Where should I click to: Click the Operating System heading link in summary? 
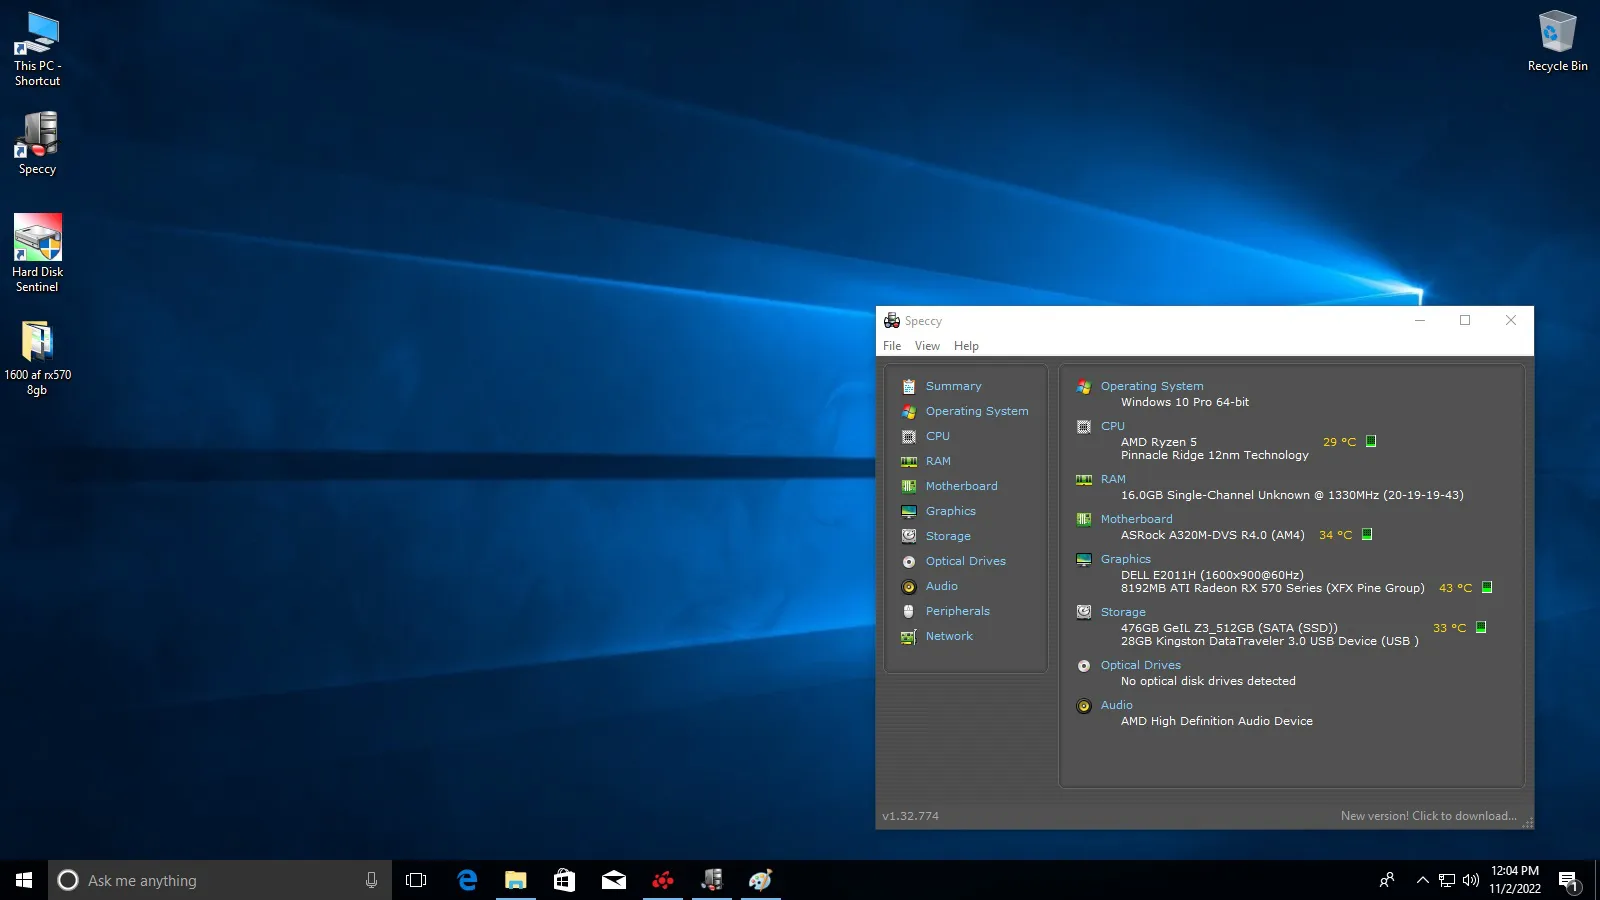1152,386
